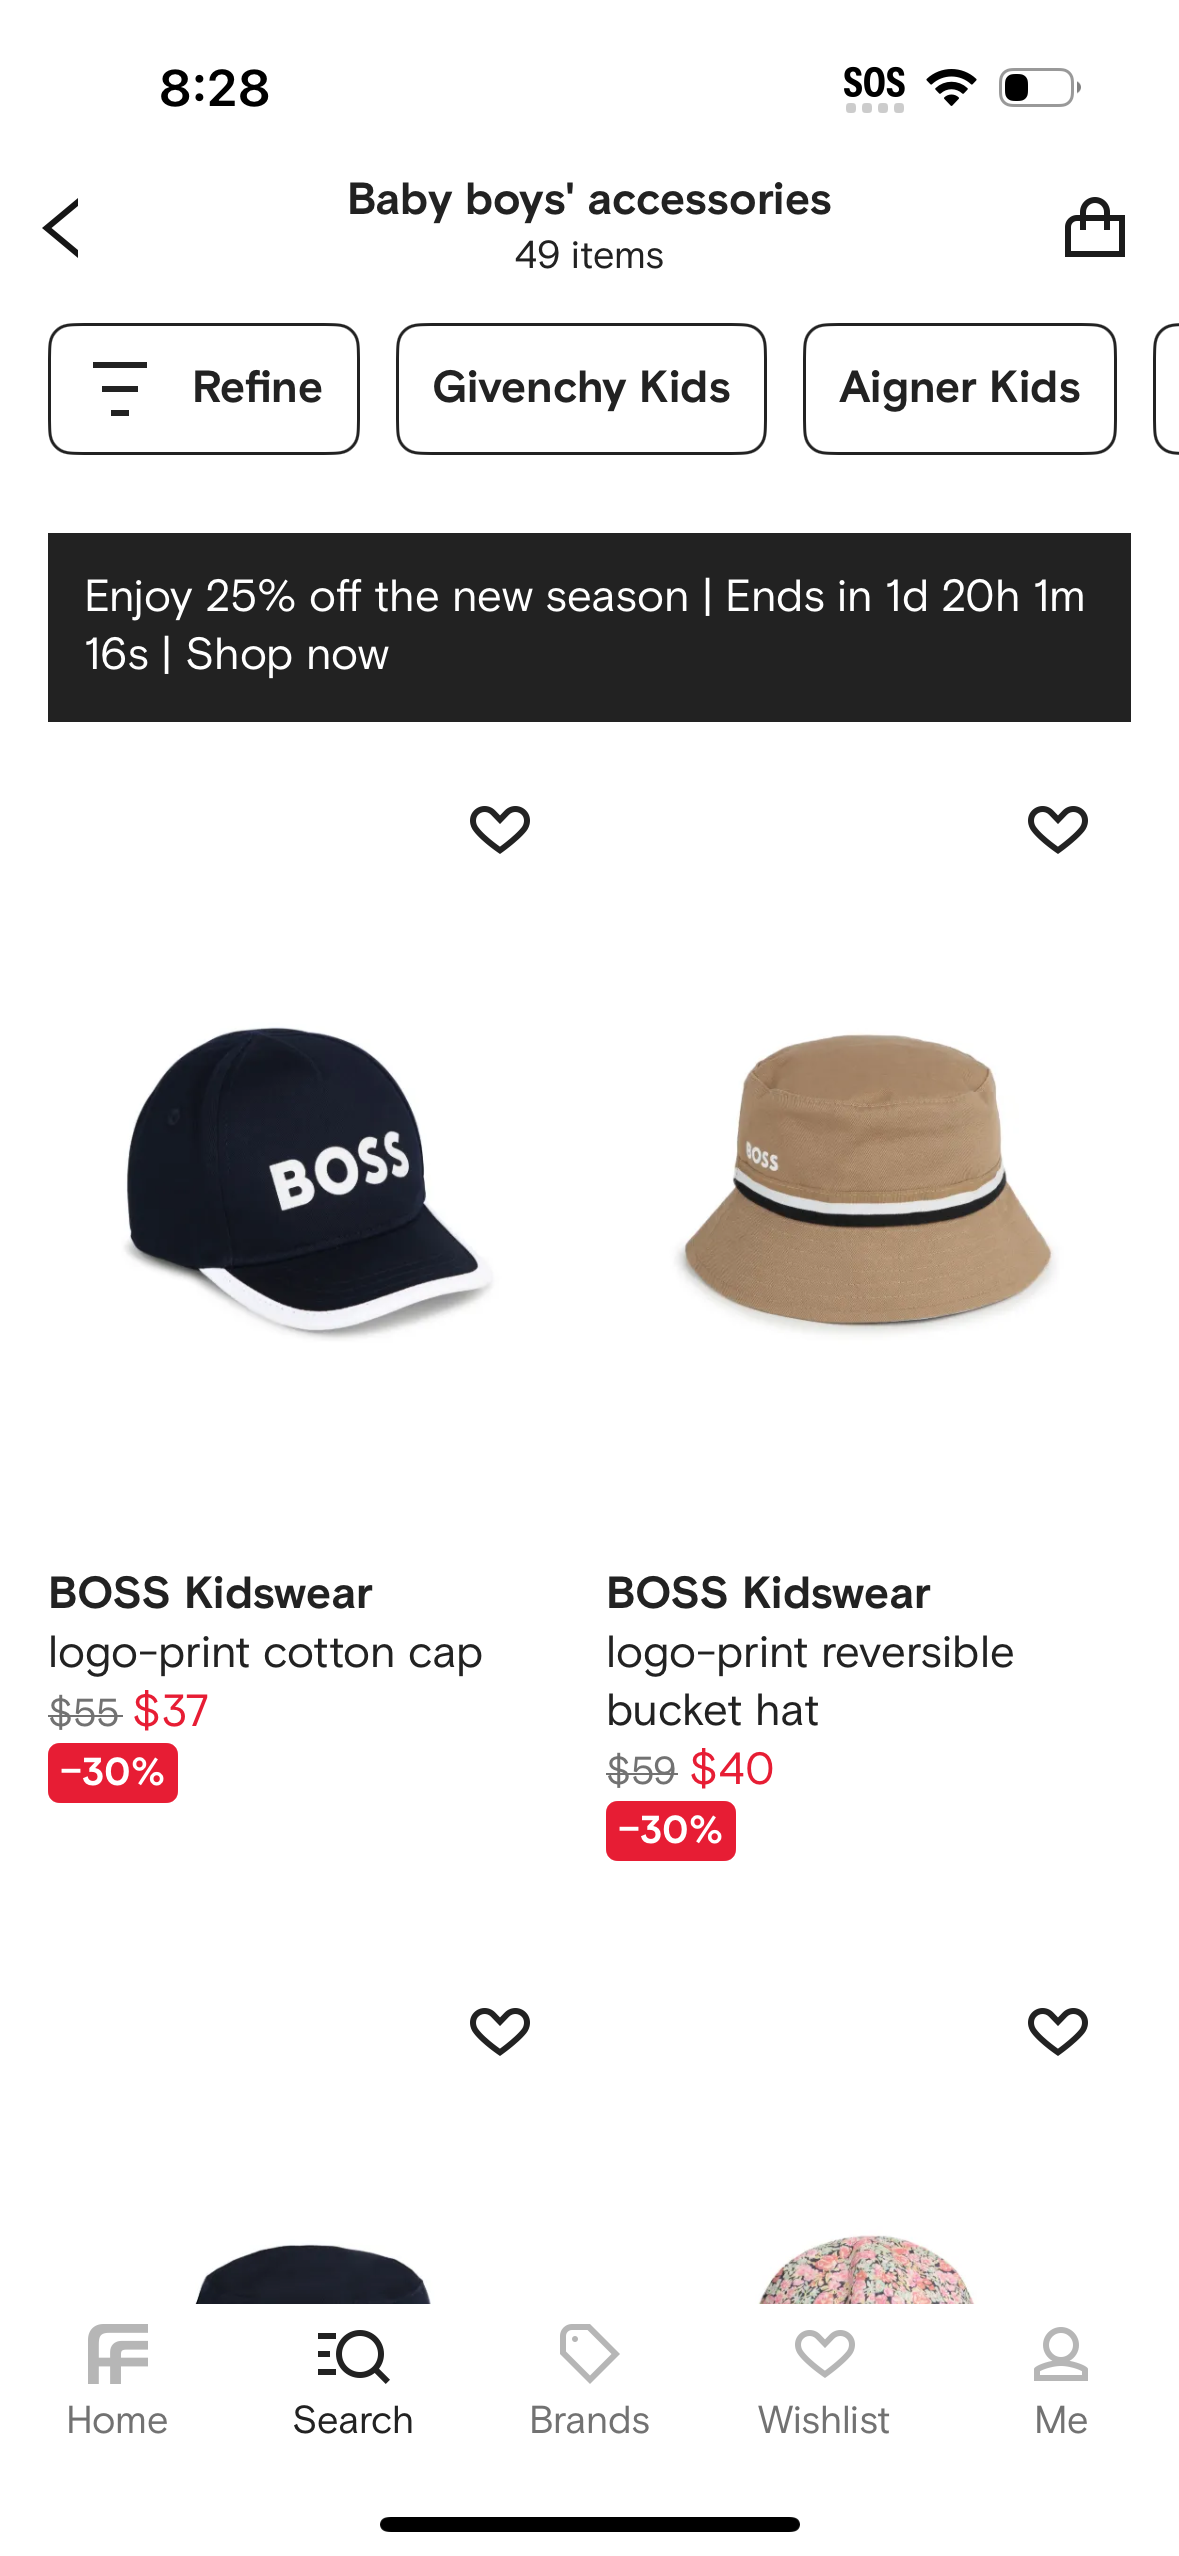Image resolution: width=1179 pixels, height=2556 pixels.
Task: Go to the Home tab
Action: [117, 2381]
